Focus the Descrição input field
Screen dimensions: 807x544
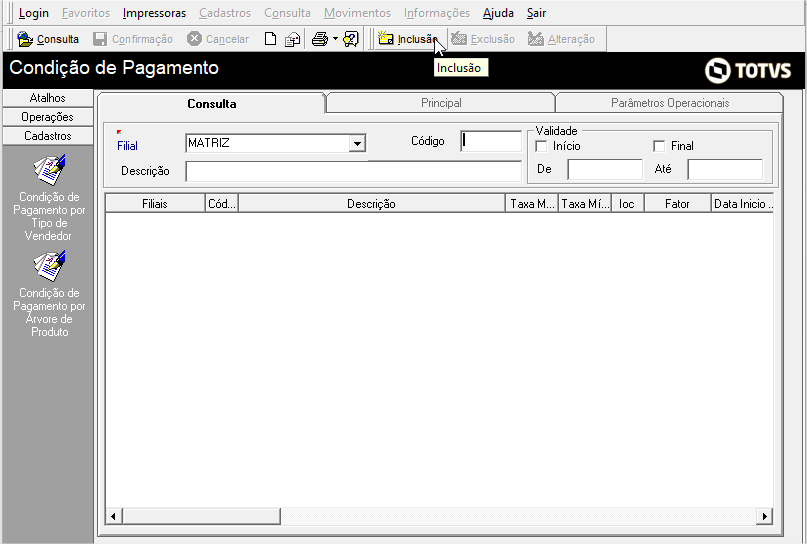(x=354, y=171)
